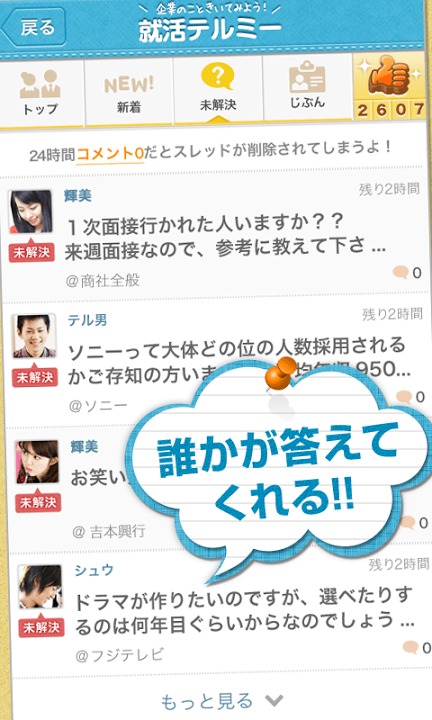Click comment bubble icon on 商社全般 thread
The height and width of the screenshot is (720, 432).
click(x=400, y=272)
